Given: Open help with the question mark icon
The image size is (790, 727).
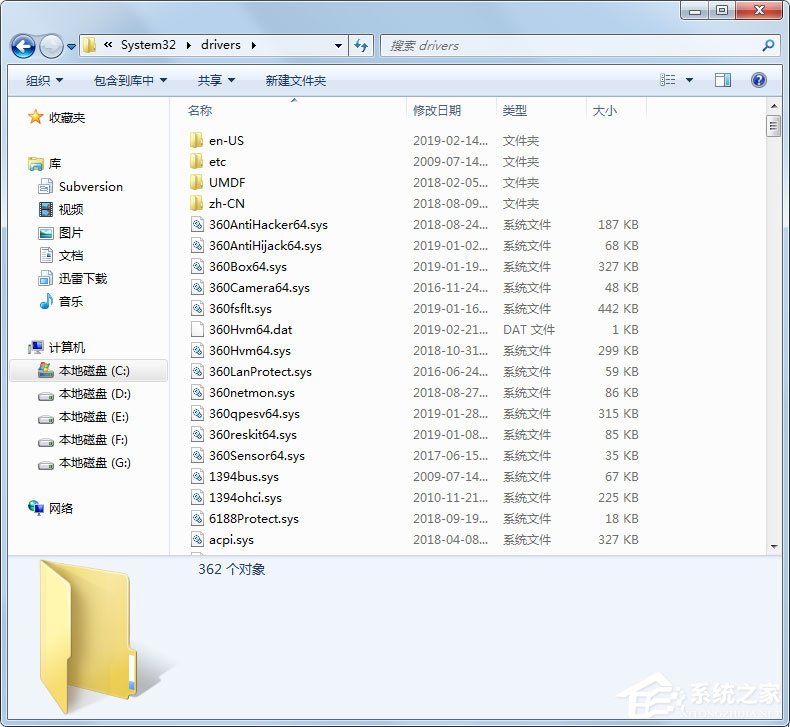Looking at the screenshot, I should [x=758, y=80].
